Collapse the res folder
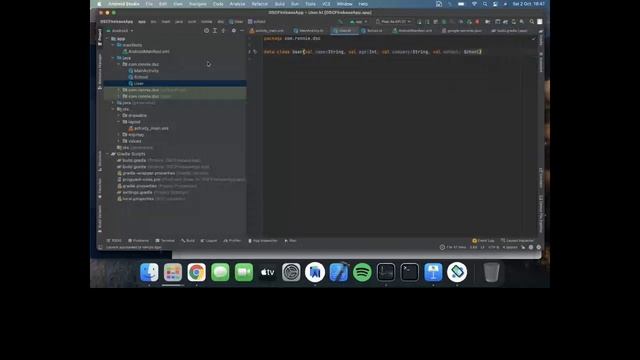Viewport: 640px width, 360px height. point(113,109)
